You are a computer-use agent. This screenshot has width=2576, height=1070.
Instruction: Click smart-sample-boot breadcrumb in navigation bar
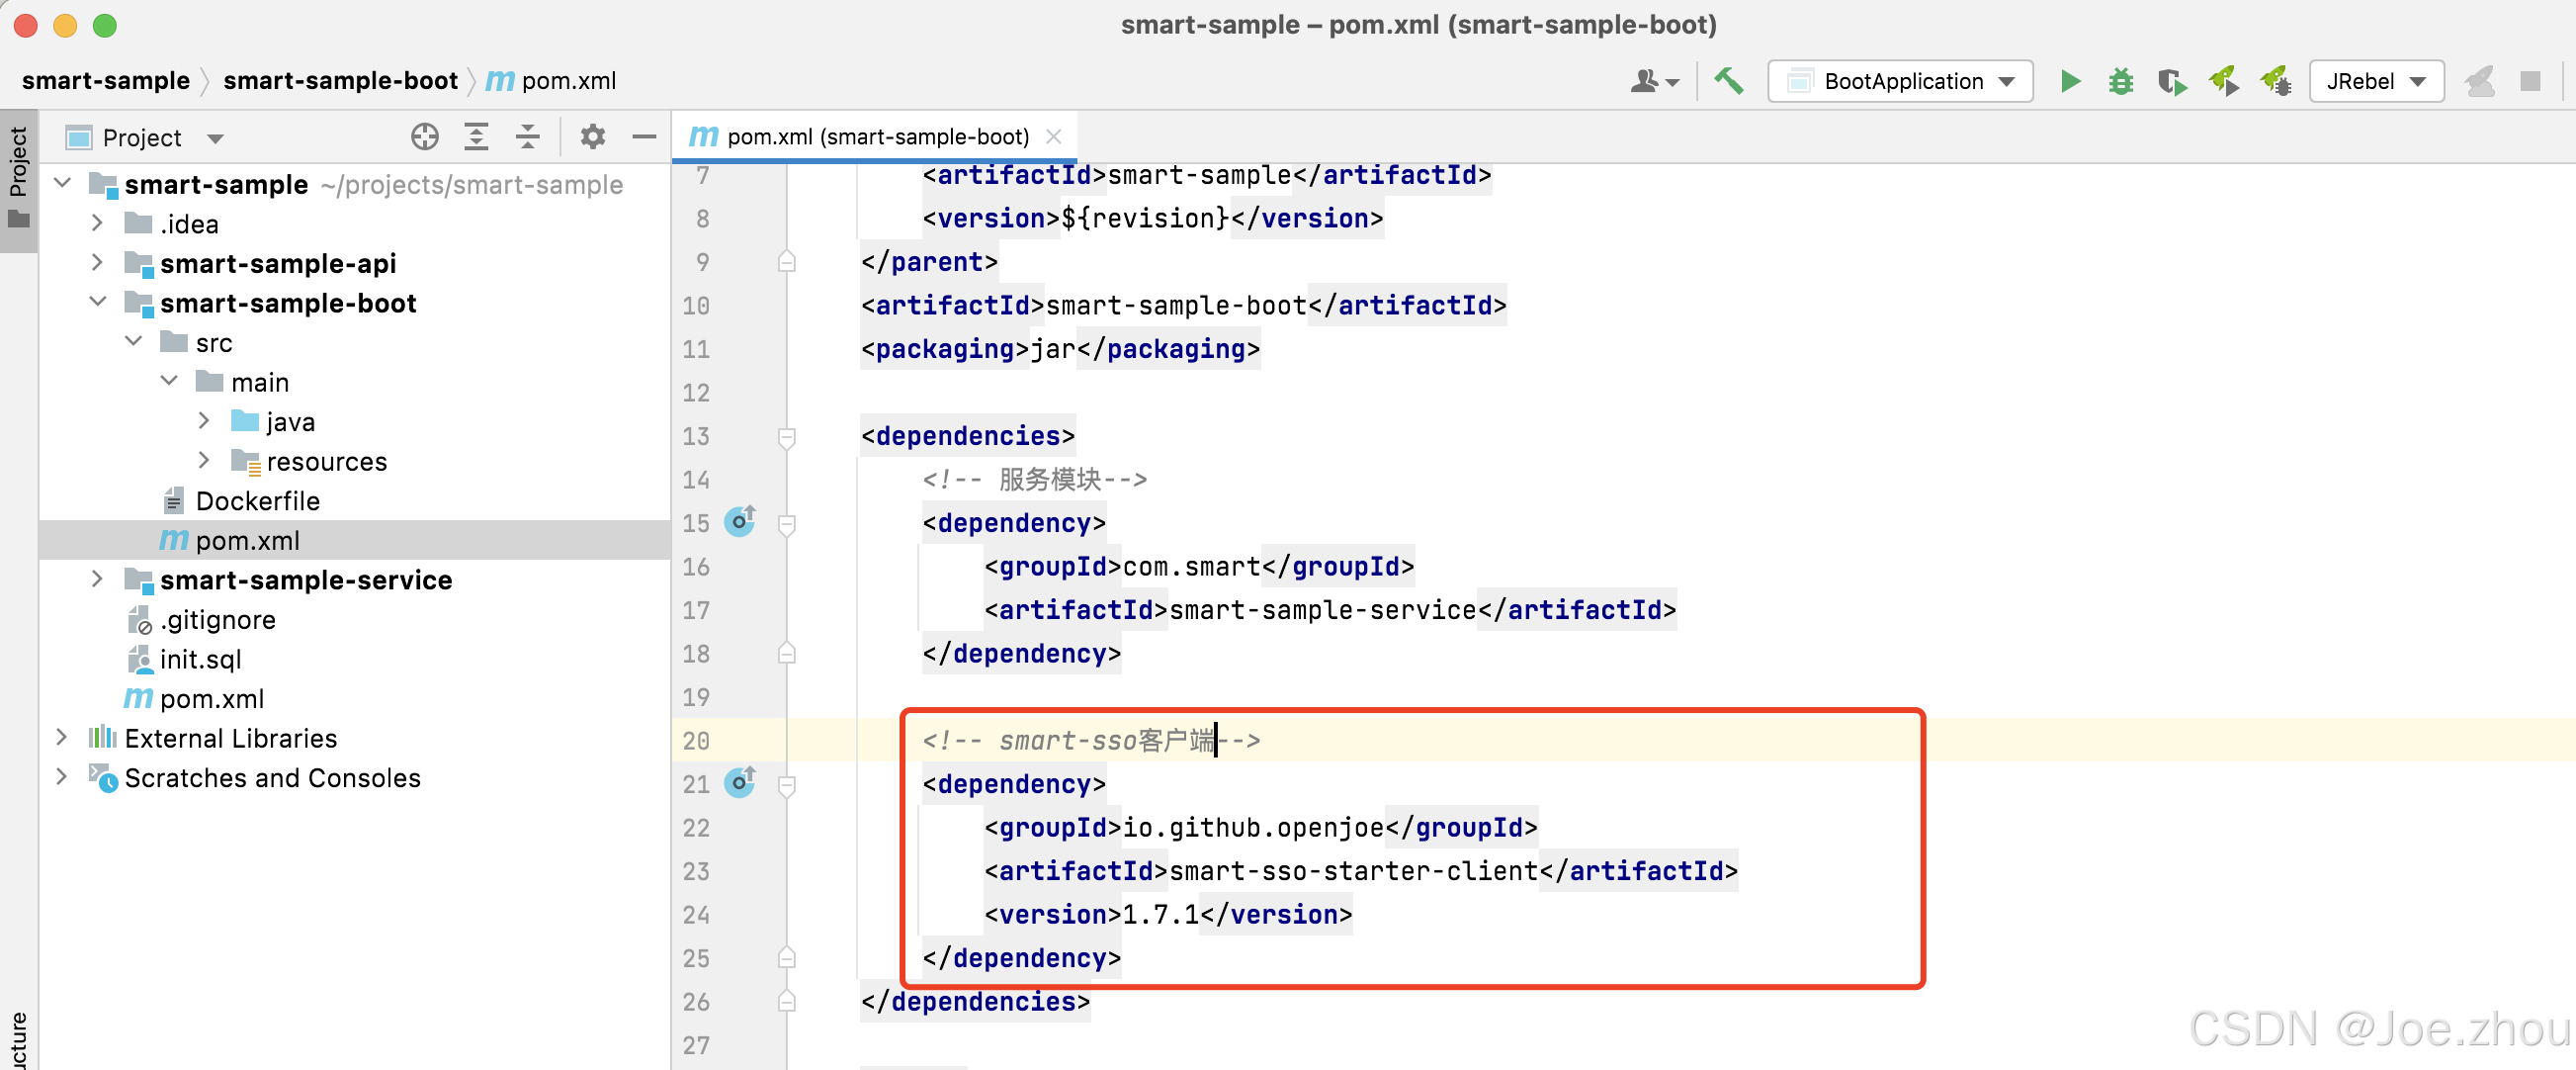340,81
